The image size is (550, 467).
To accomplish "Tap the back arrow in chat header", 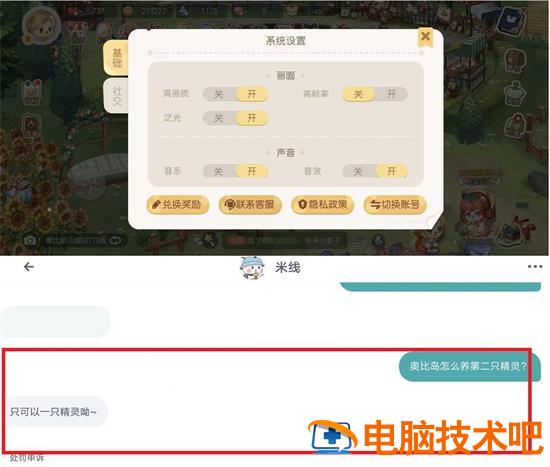I will tap(29, 267).
